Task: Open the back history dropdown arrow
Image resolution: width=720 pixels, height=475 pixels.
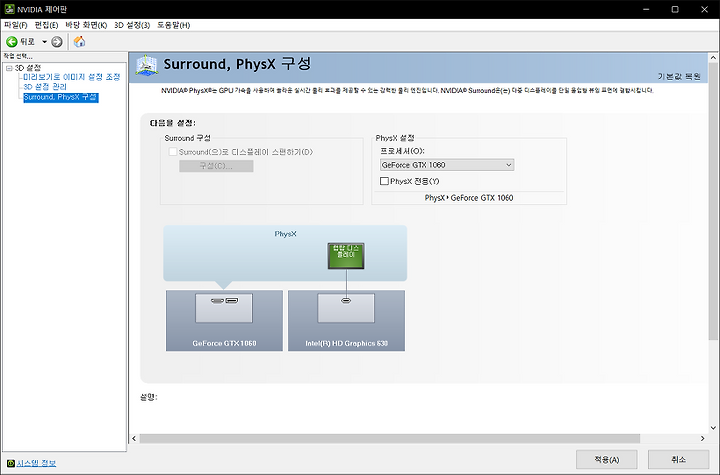Action: click(x=45, y=42)
